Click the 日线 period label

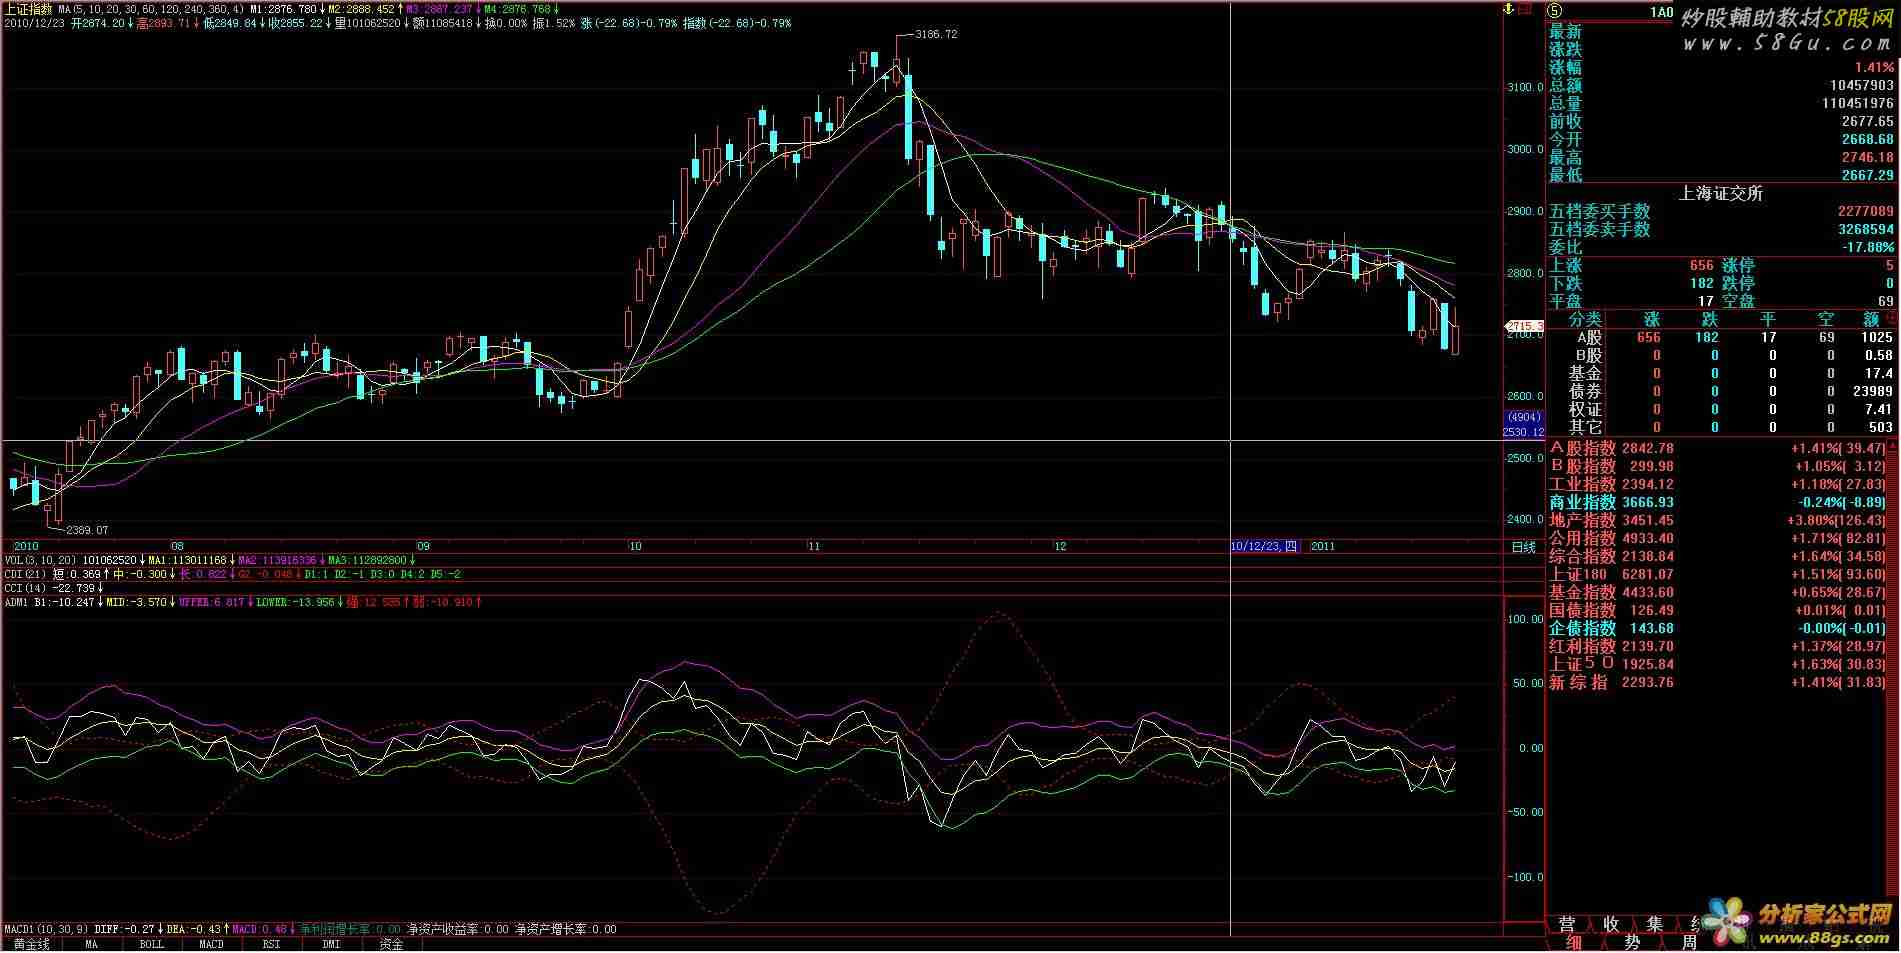click(1523, 547)
